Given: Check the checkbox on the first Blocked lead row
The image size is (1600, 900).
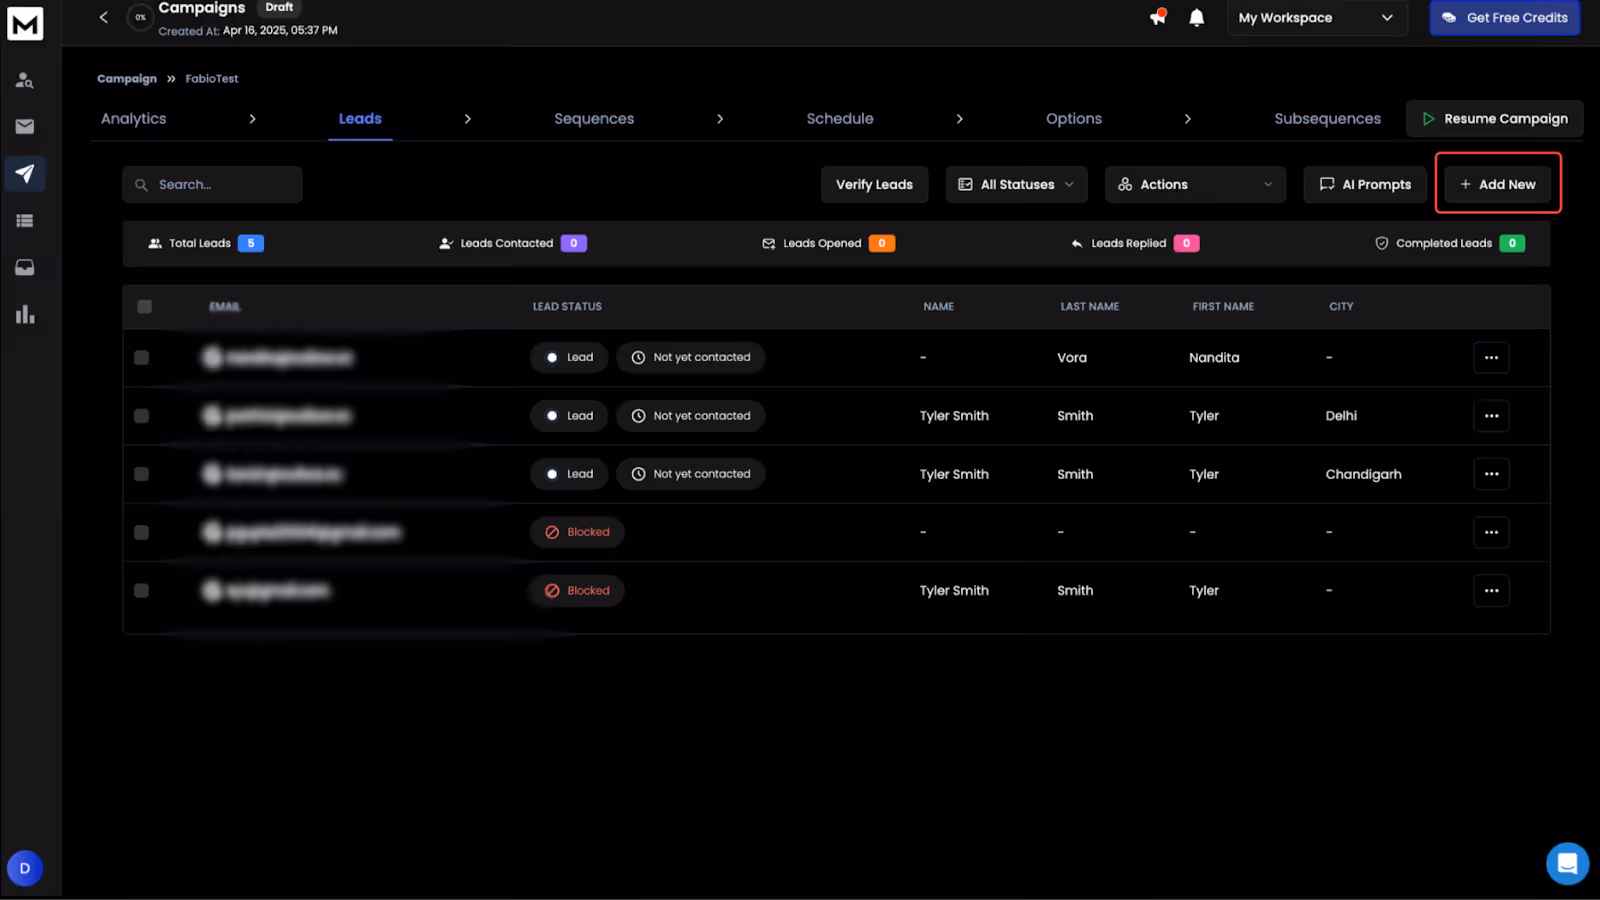Looking at the screenshot, I should [141, 532].
